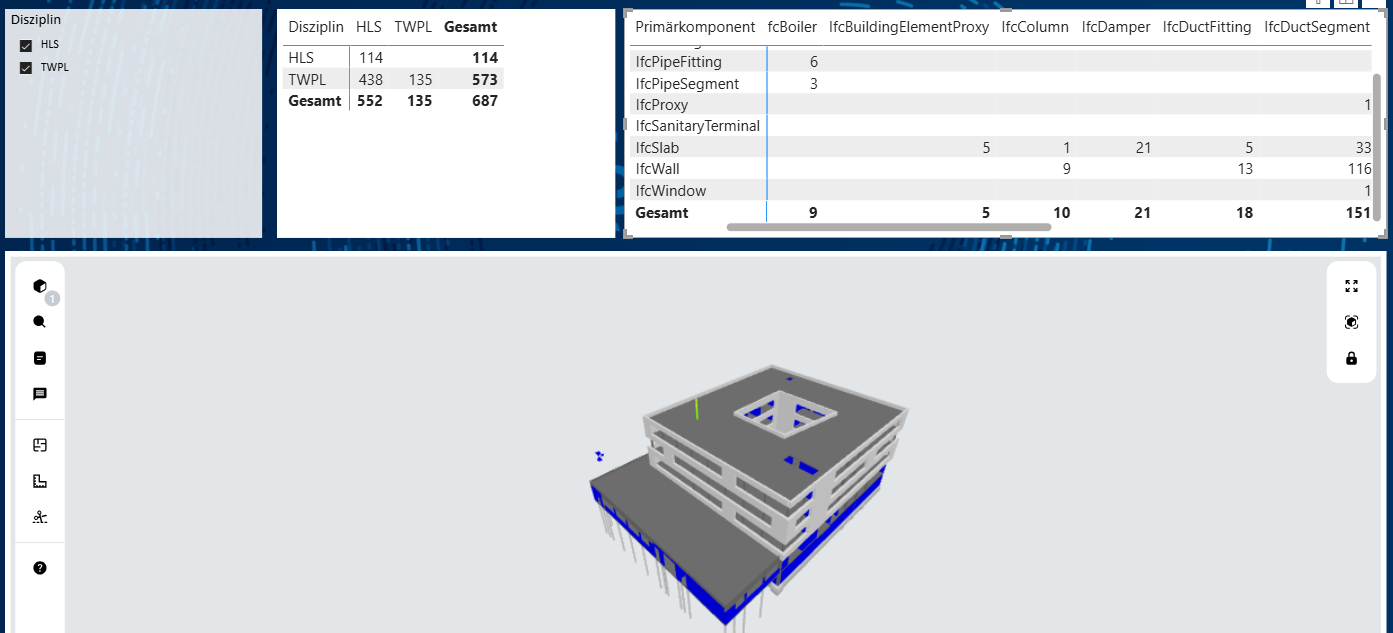1393x633 pixels.
Task: Open the models cube icon in viewer sidebar
Action: click(40, 286)
